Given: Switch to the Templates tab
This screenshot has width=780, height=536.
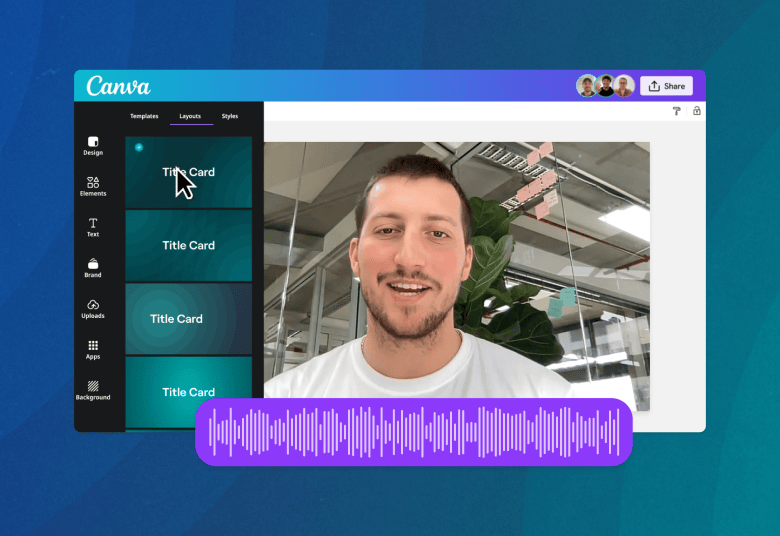Looking at the screenshot, I should tap(144, 116).
